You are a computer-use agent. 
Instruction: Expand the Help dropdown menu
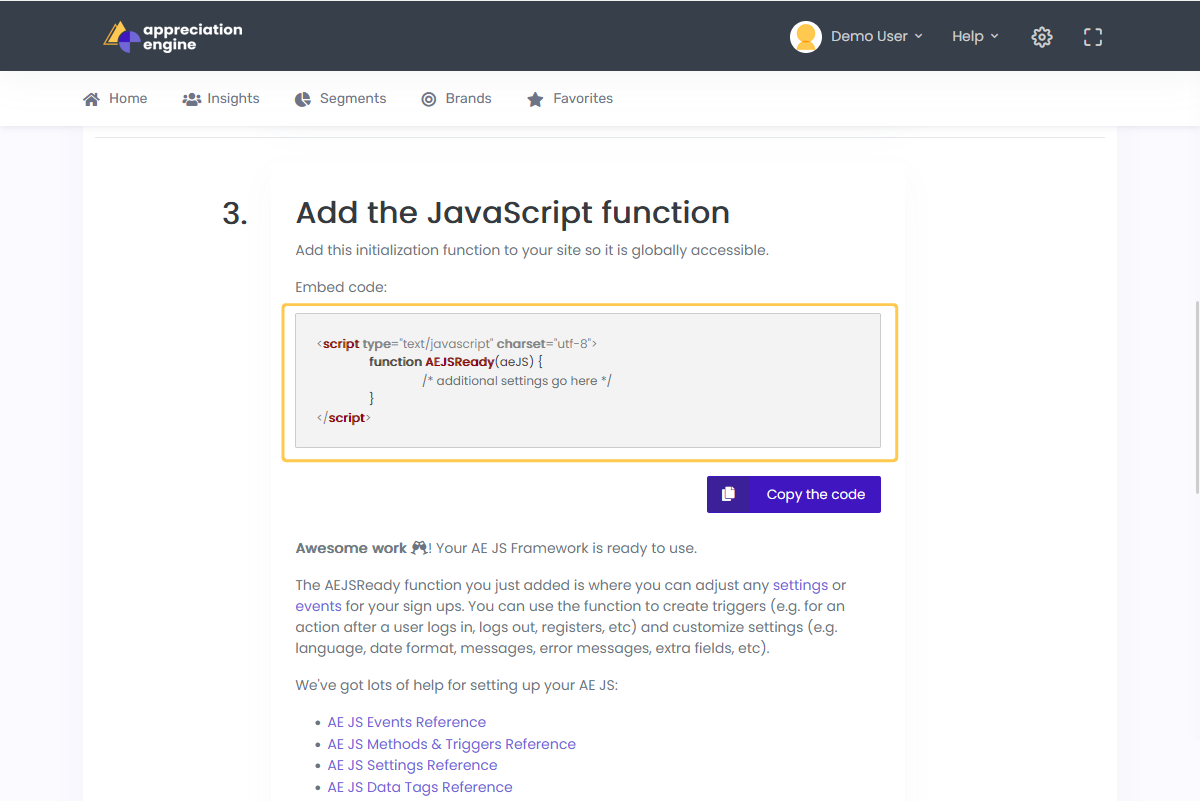tap(975, 36)
